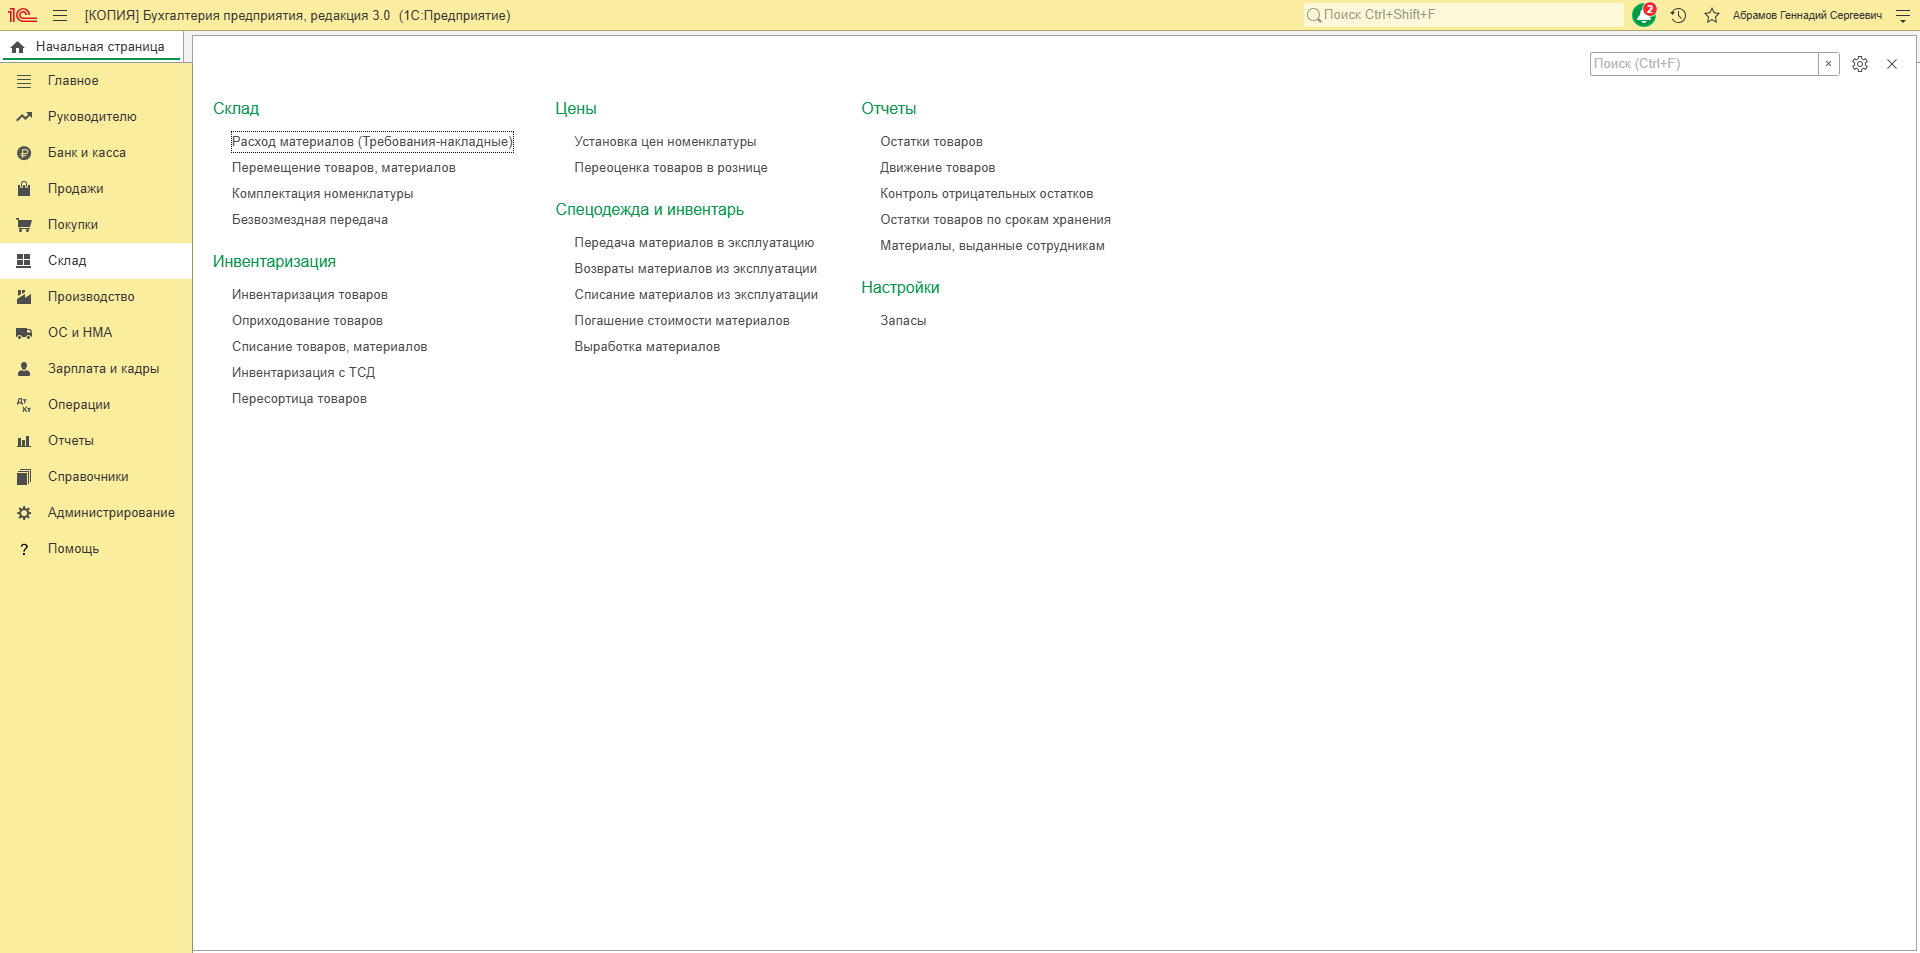
Task: Click the global search field
Action: (1464, 15)
